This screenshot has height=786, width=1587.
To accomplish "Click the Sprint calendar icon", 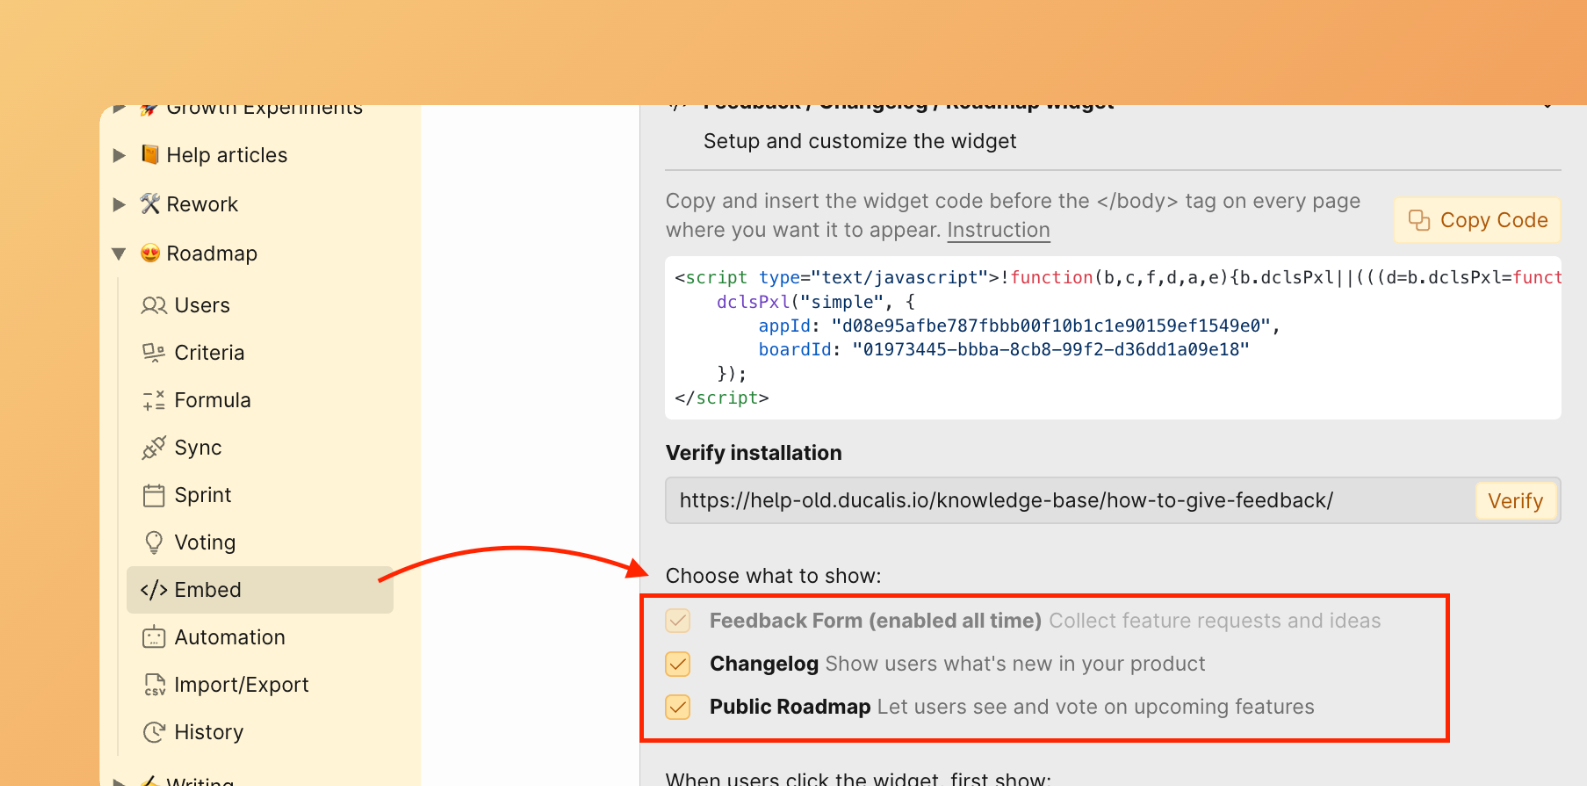I will [x=153, y=495].
